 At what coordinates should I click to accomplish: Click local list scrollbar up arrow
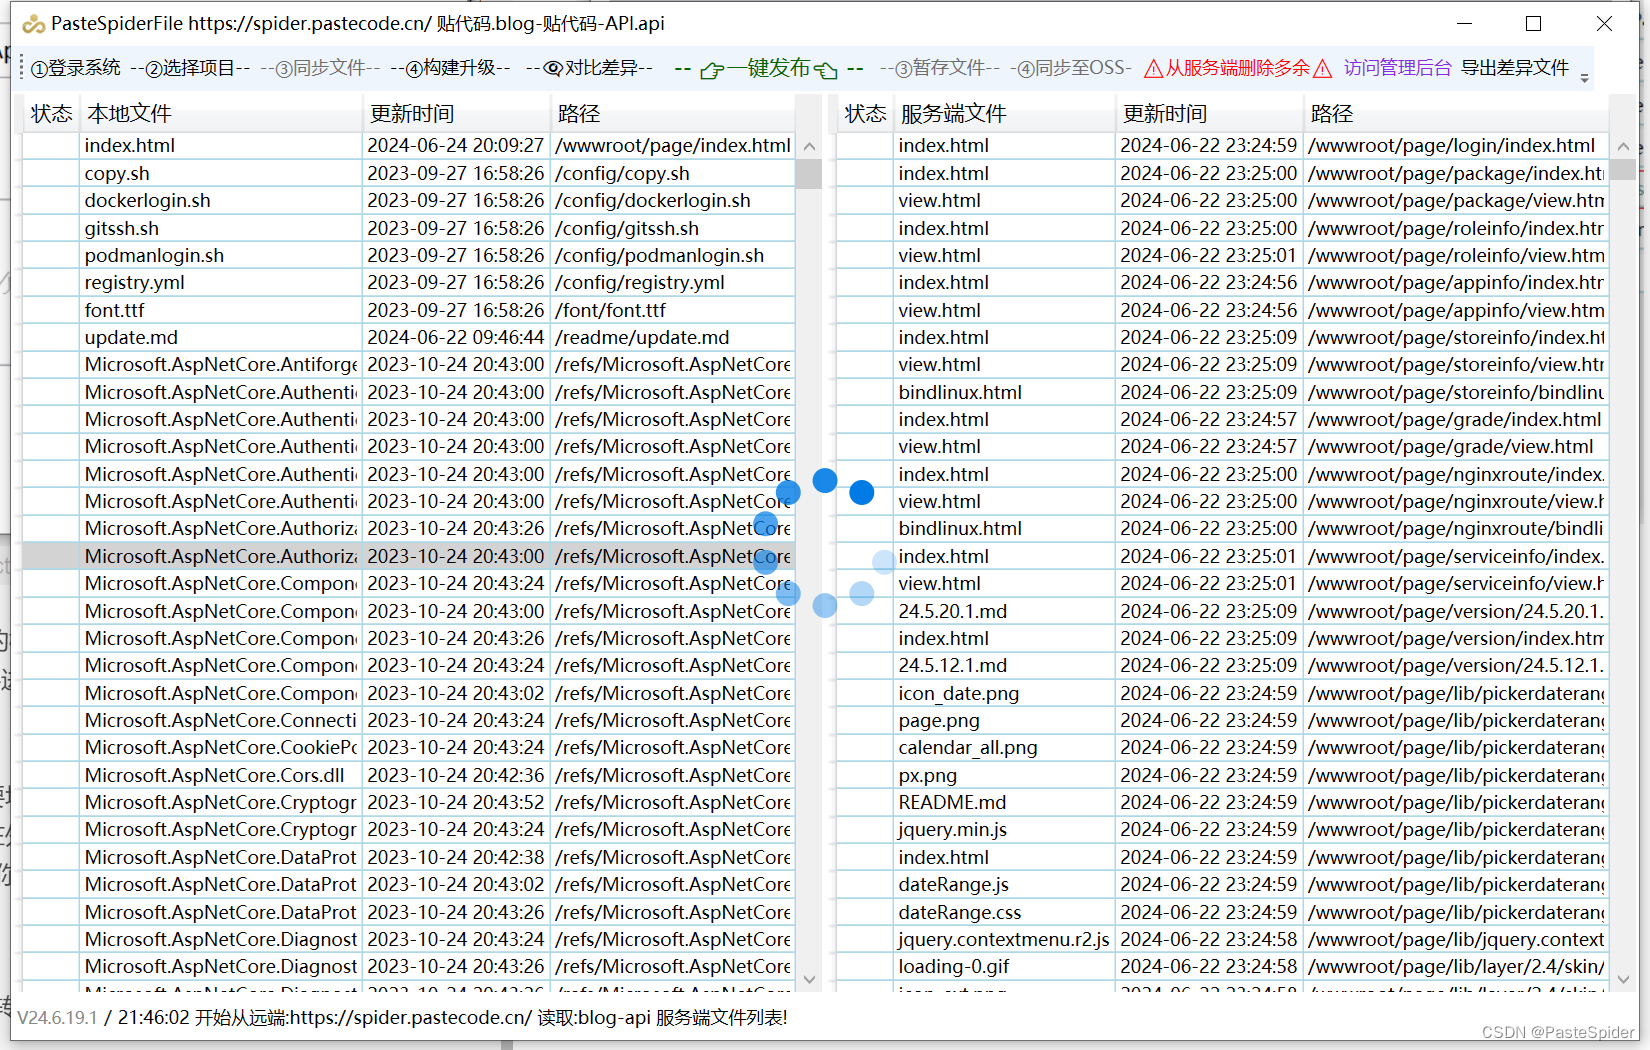point(809,146)
